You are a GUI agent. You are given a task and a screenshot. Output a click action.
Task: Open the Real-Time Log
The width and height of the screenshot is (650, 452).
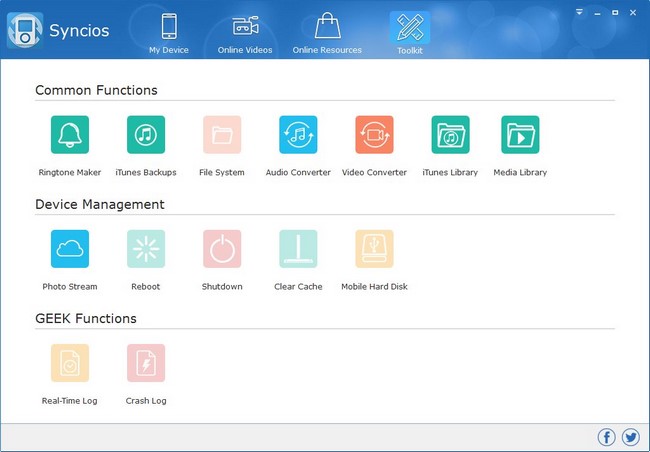(x=70, y=363)
